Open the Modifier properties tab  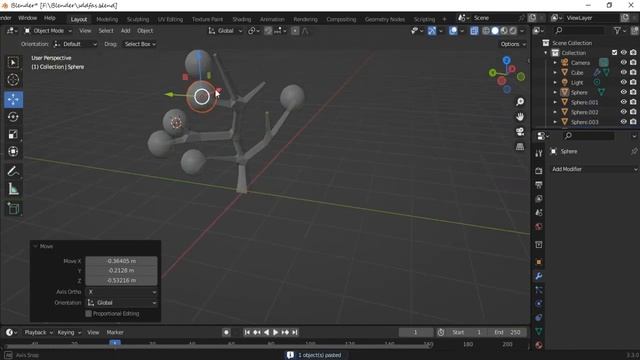[x=539, y=276]
